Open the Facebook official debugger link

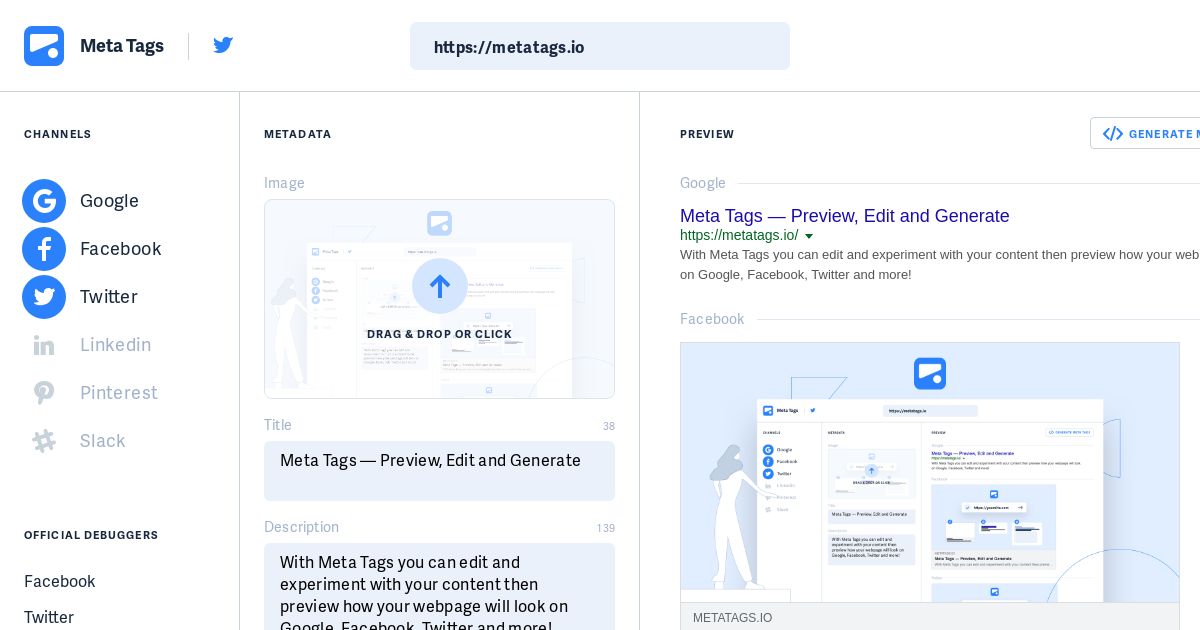pos(60,581)
